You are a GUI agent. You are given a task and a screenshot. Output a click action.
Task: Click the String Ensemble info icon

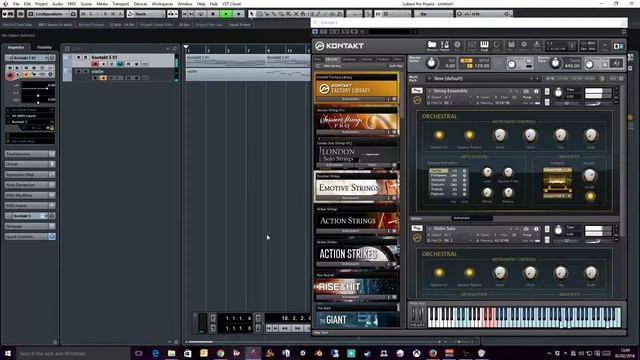pos(536,91)
